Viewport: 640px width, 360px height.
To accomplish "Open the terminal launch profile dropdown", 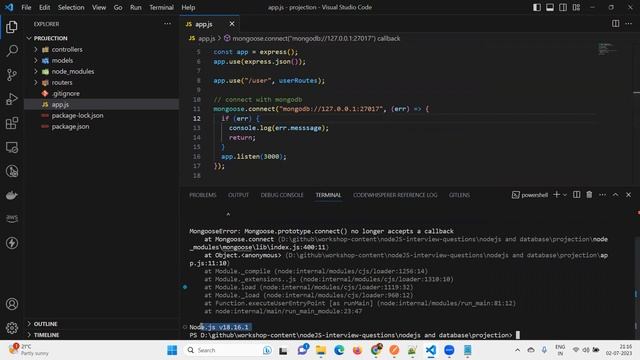I will click(x=565, y=195).
